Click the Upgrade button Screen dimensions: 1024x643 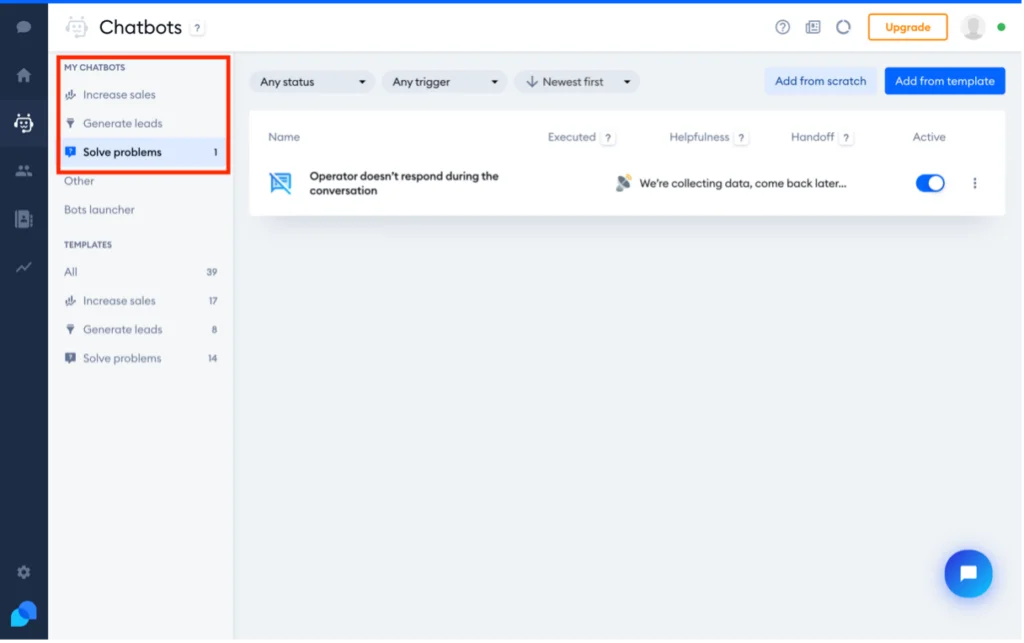[908, 27]
